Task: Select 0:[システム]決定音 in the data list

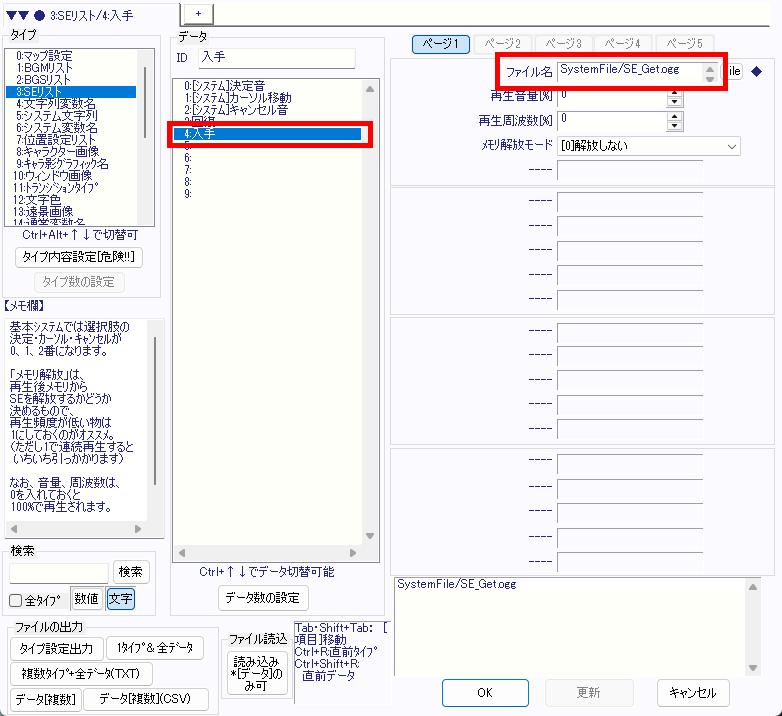Action: 224,86
